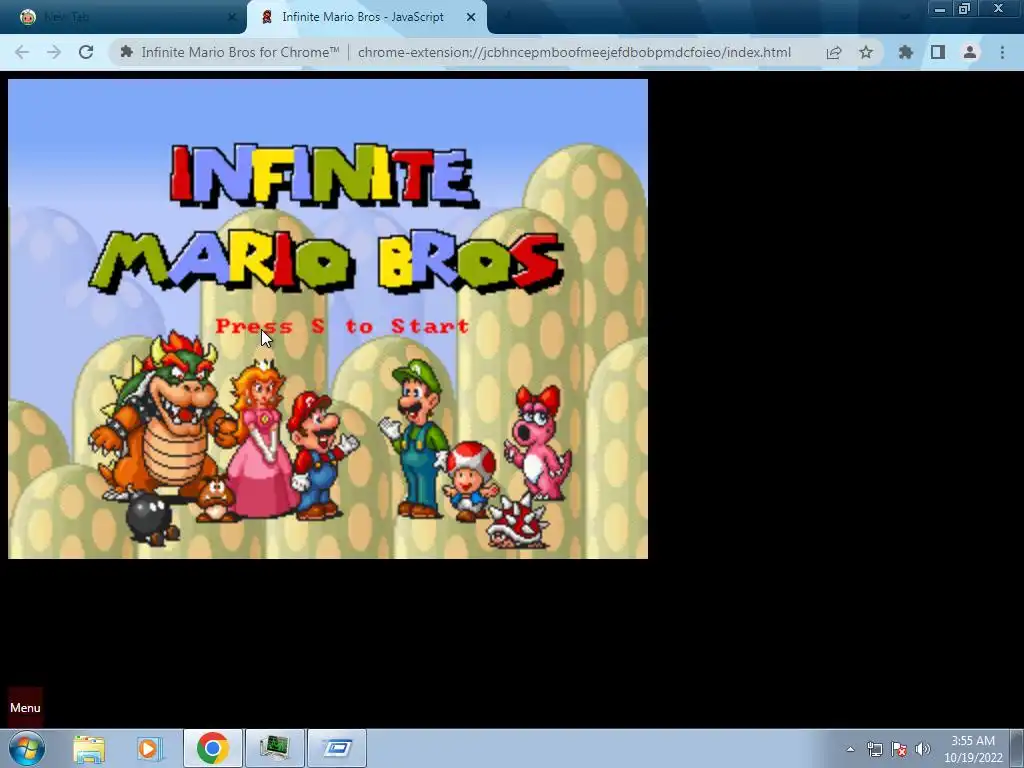This screenshot has height=768, width=1024.
Task: Minimize the Chrome window
Action: (939, 9)
